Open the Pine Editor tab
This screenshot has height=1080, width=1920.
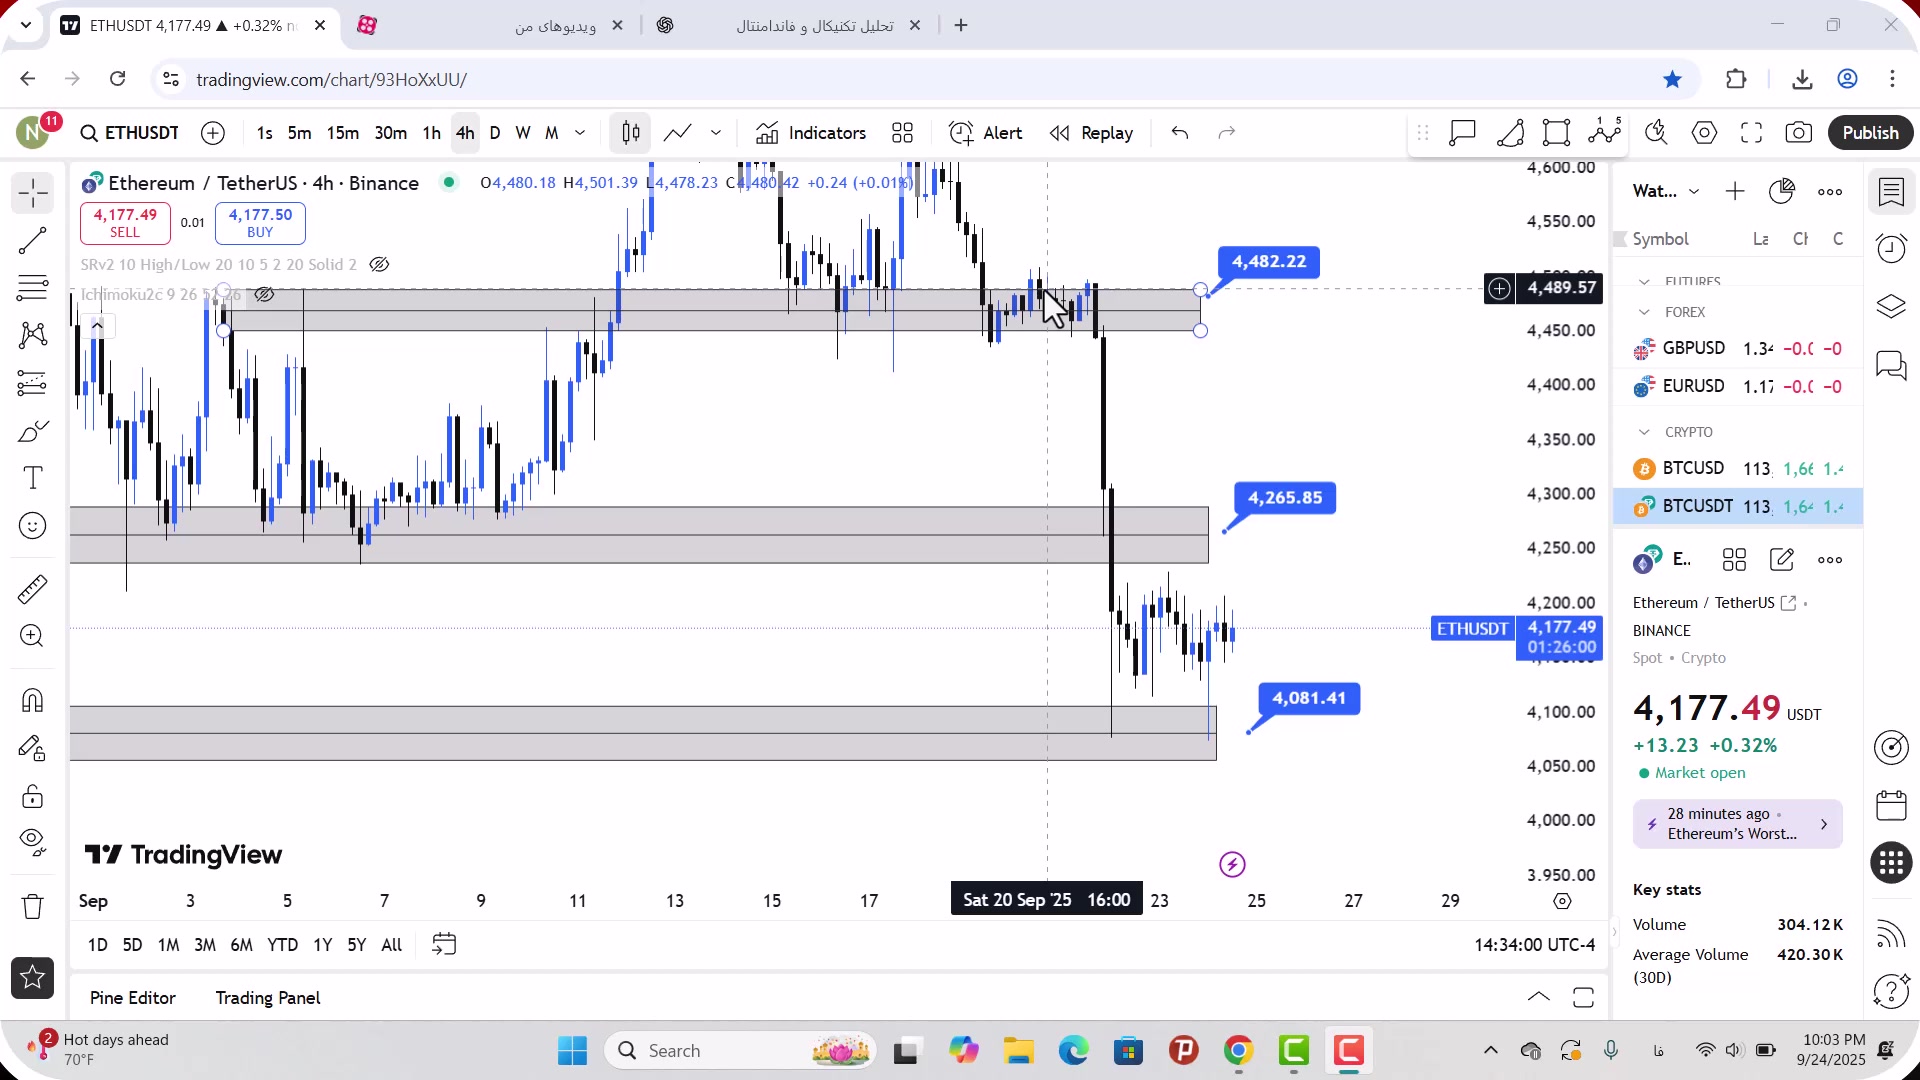point(132,999)
